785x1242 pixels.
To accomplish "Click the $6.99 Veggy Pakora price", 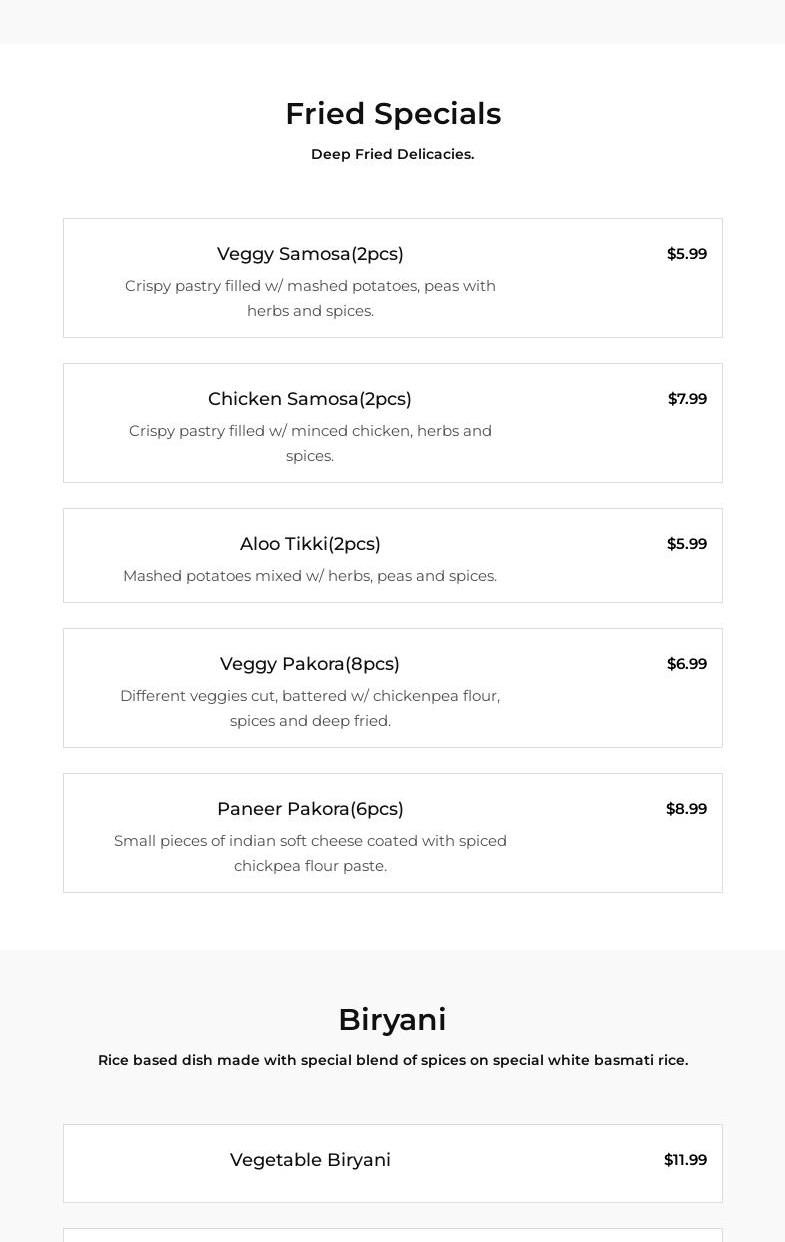I will (686, 664).
